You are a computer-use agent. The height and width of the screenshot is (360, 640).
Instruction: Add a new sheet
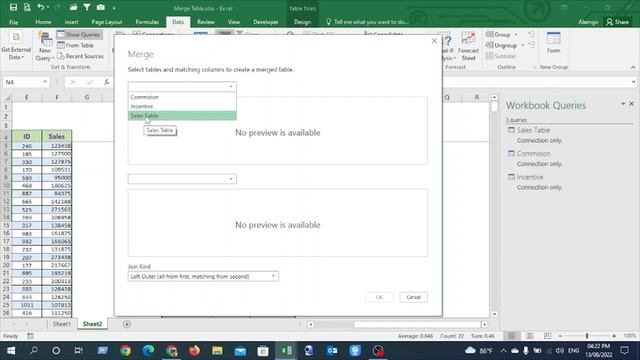(127, 324)
